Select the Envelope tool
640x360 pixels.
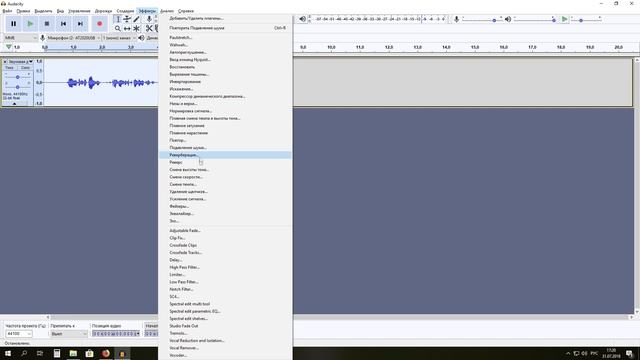point(127,19)
